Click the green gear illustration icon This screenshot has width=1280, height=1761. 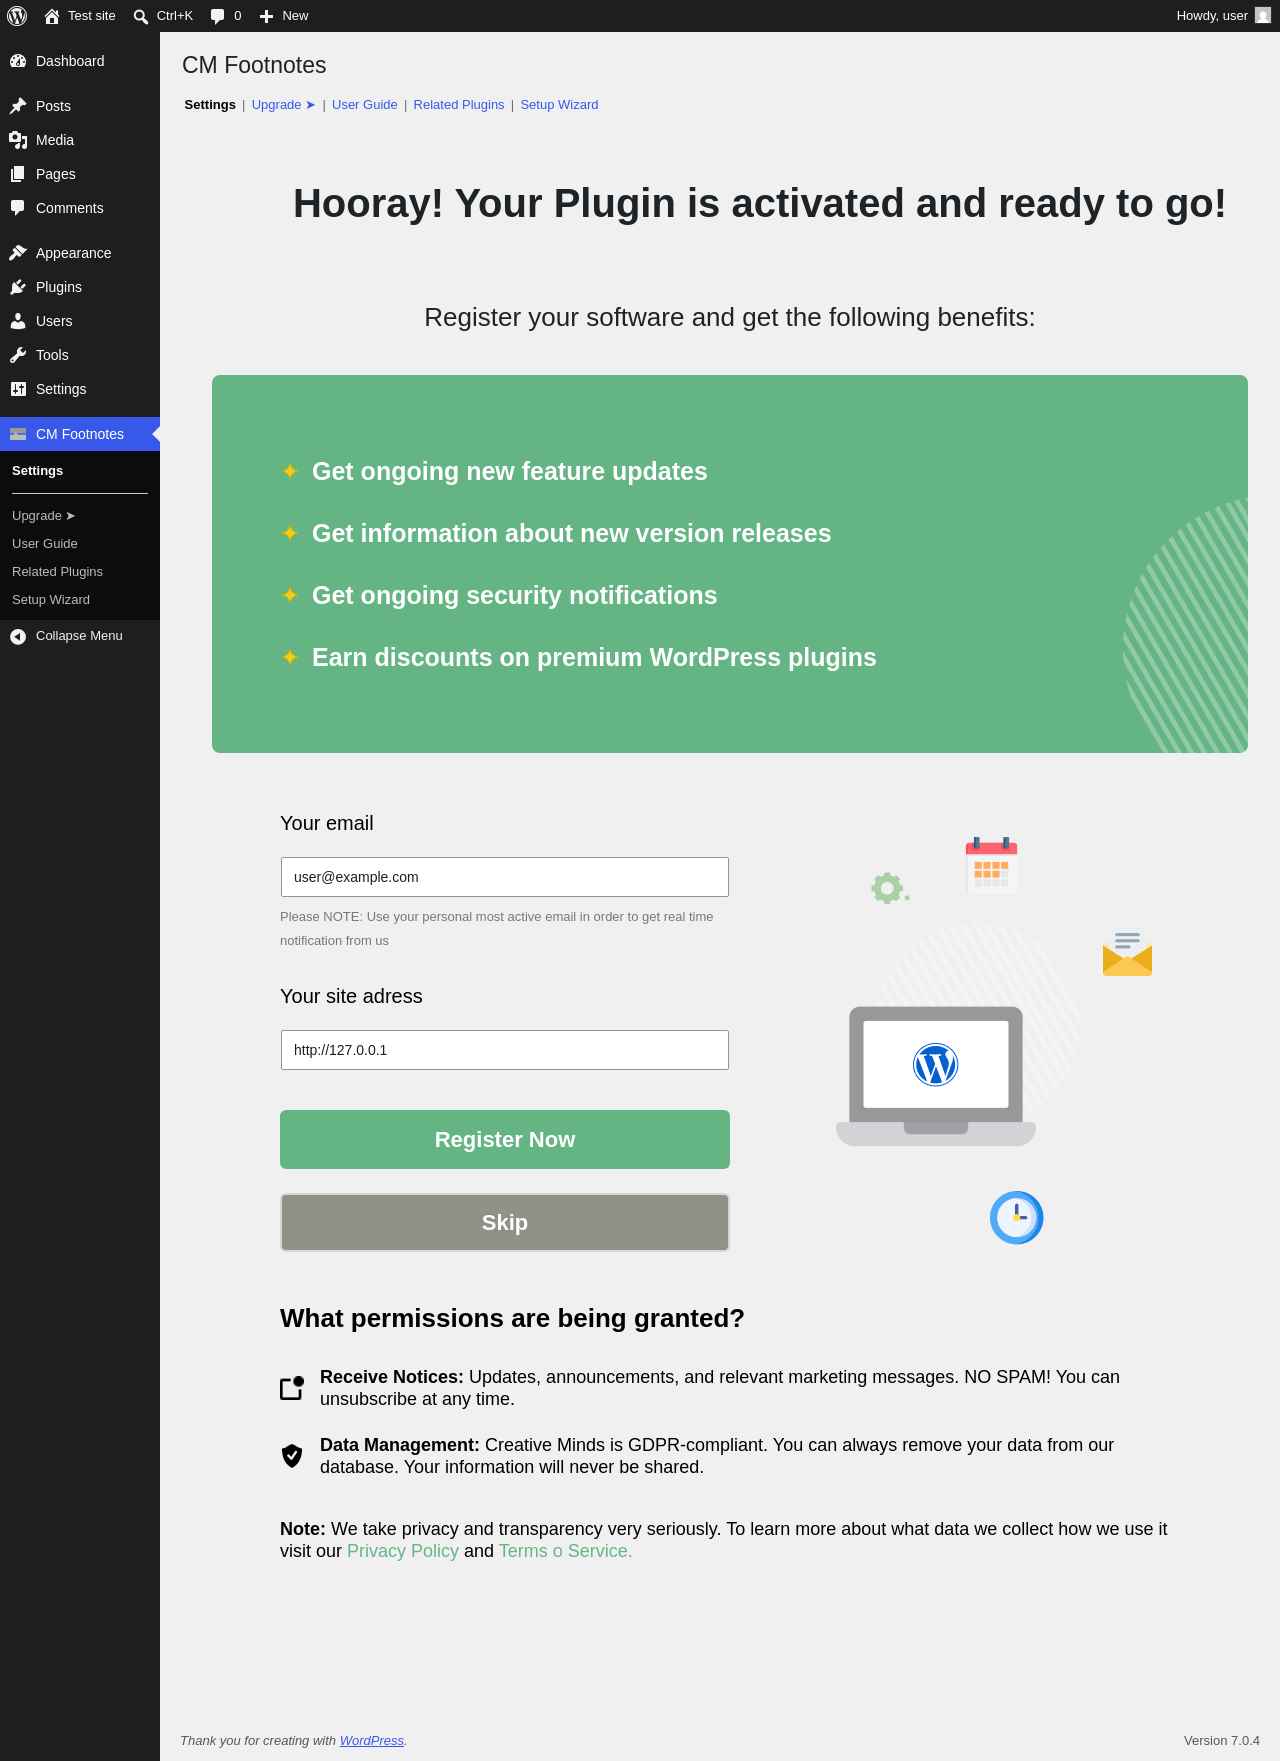[x=888, y=888]
